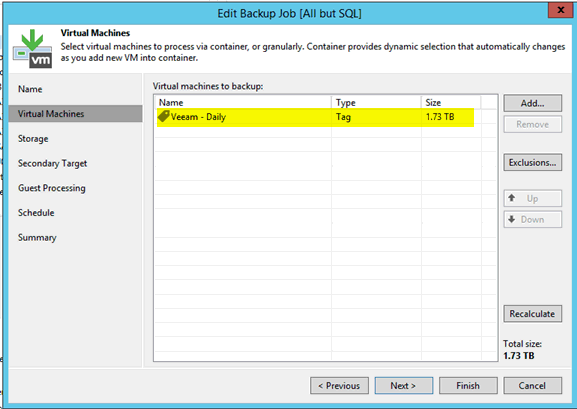Click Finish to save the backup job

(468, 385)
